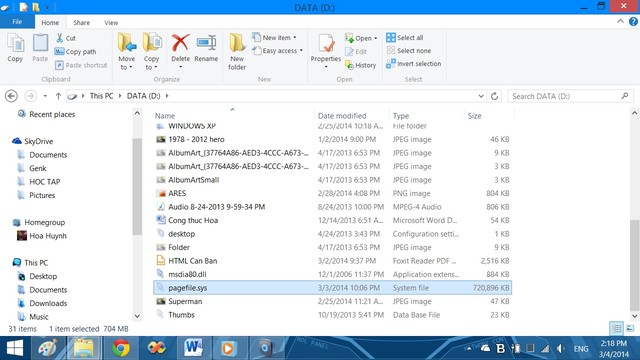The height and width of the screenshot is (360, 640).
Task: Switch to Details view layout icon
Action: tap(616, 328)
